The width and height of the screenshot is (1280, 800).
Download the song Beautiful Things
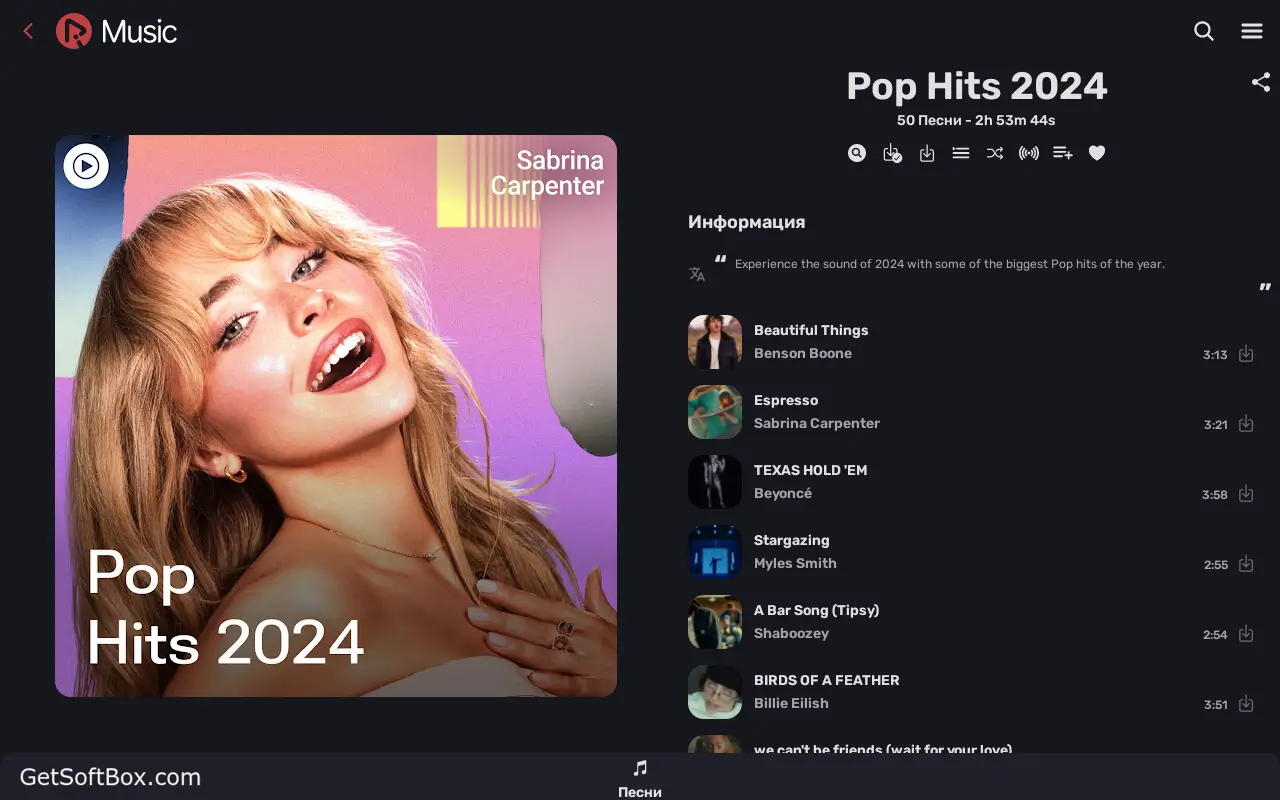(x=1246, y=354)
